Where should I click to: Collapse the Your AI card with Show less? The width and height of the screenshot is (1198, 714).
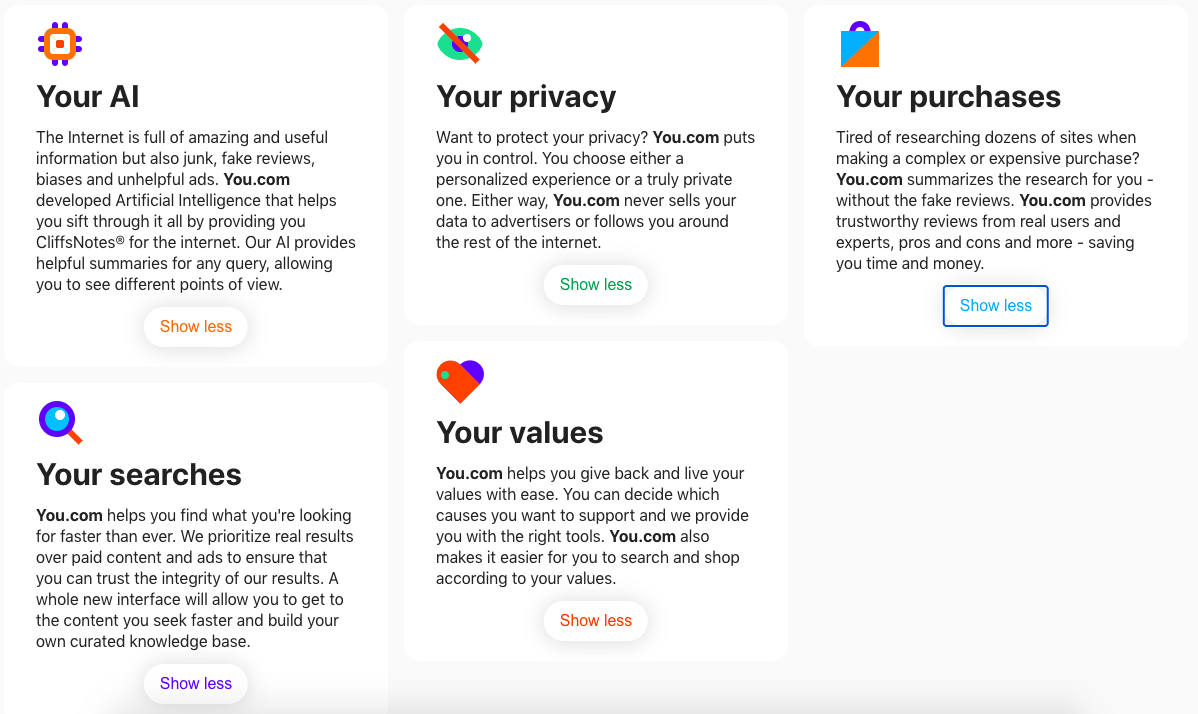click(196, 327)
